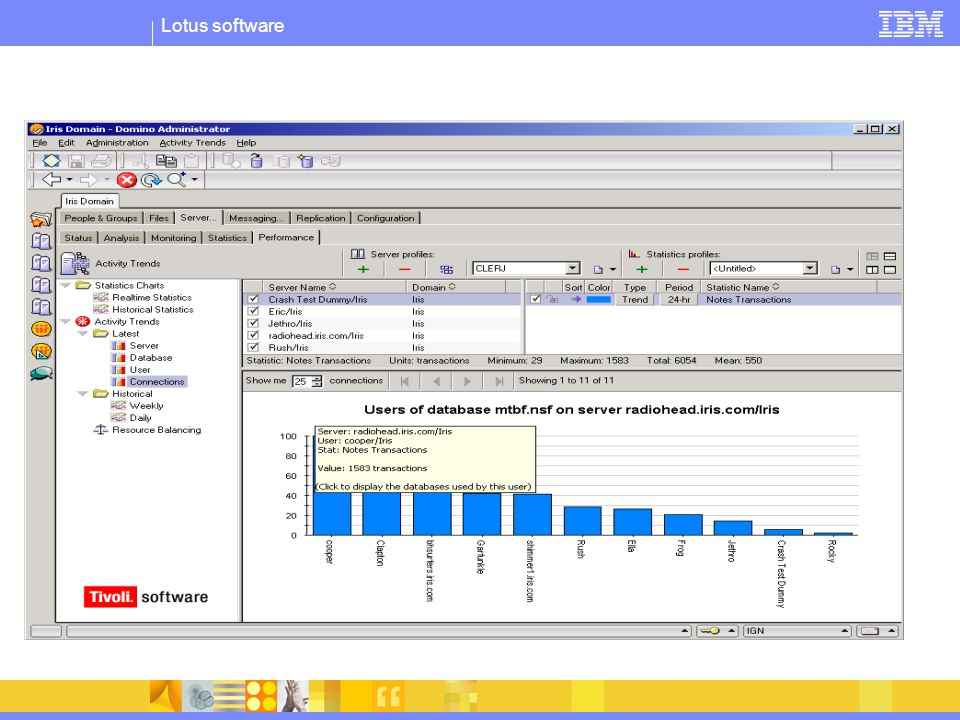Image resolution: width=960 pixels, height=720 pixels.
Task: Click the red minus to remove server profile
Action: (404, 269)
